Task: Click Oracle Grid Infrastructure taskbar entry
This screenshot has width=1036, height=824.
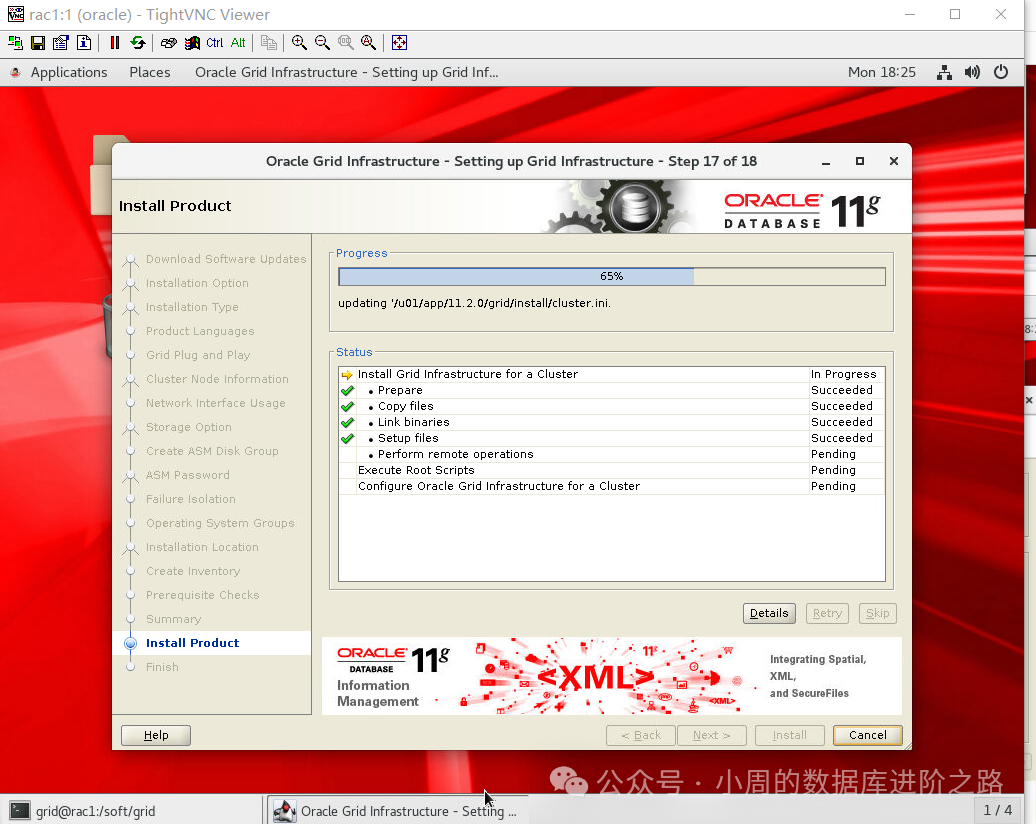Action: pyautogui.click(x=396, y=811)
